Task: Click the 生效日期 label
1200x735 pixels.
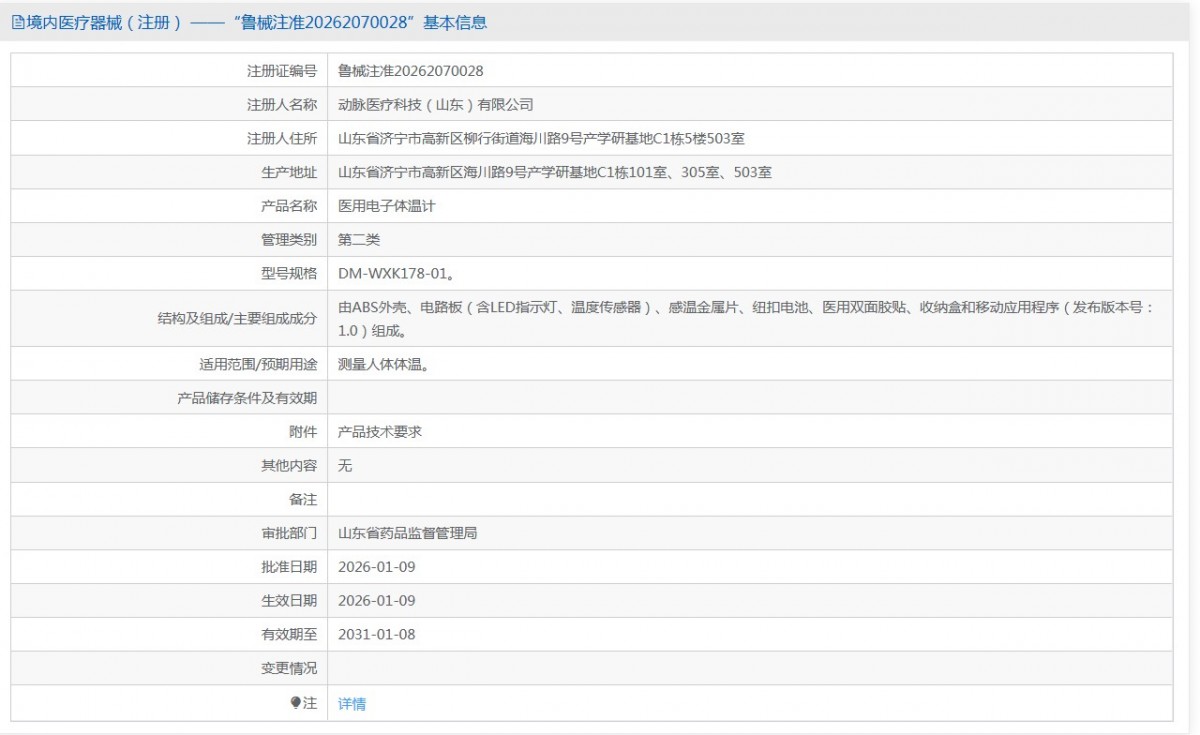Action: coord(289,601)
